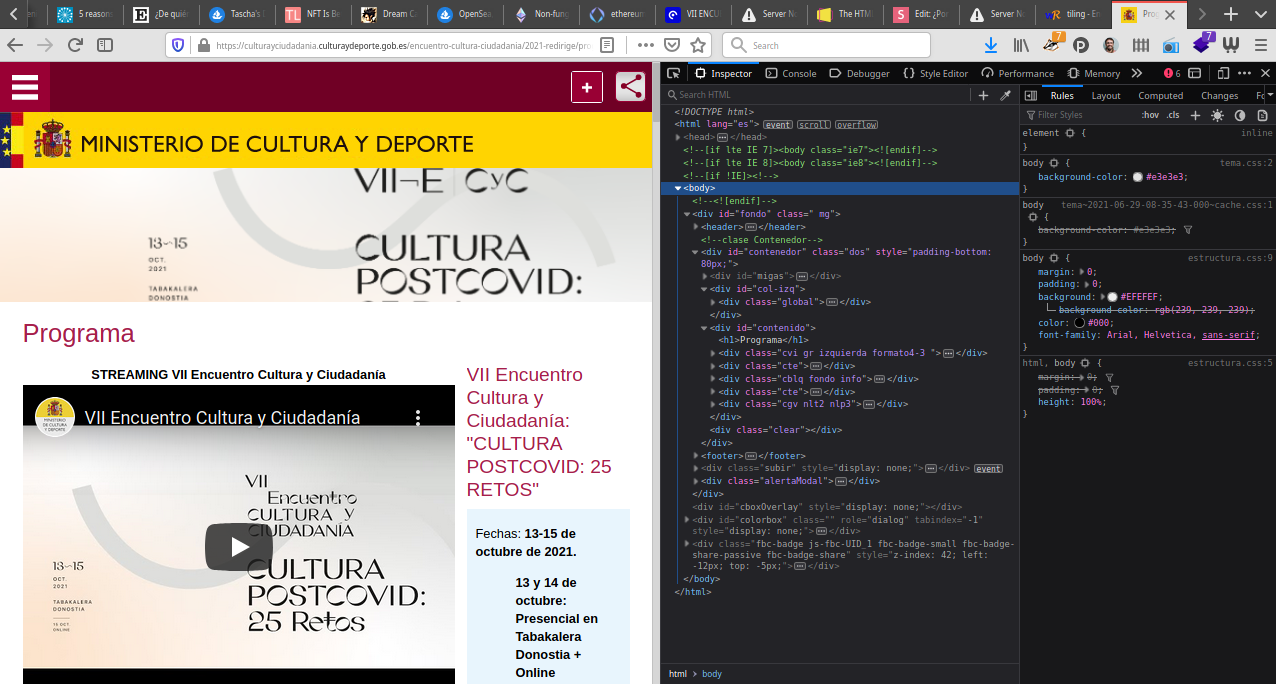Click the share icon in the site header

click(631, 87)
